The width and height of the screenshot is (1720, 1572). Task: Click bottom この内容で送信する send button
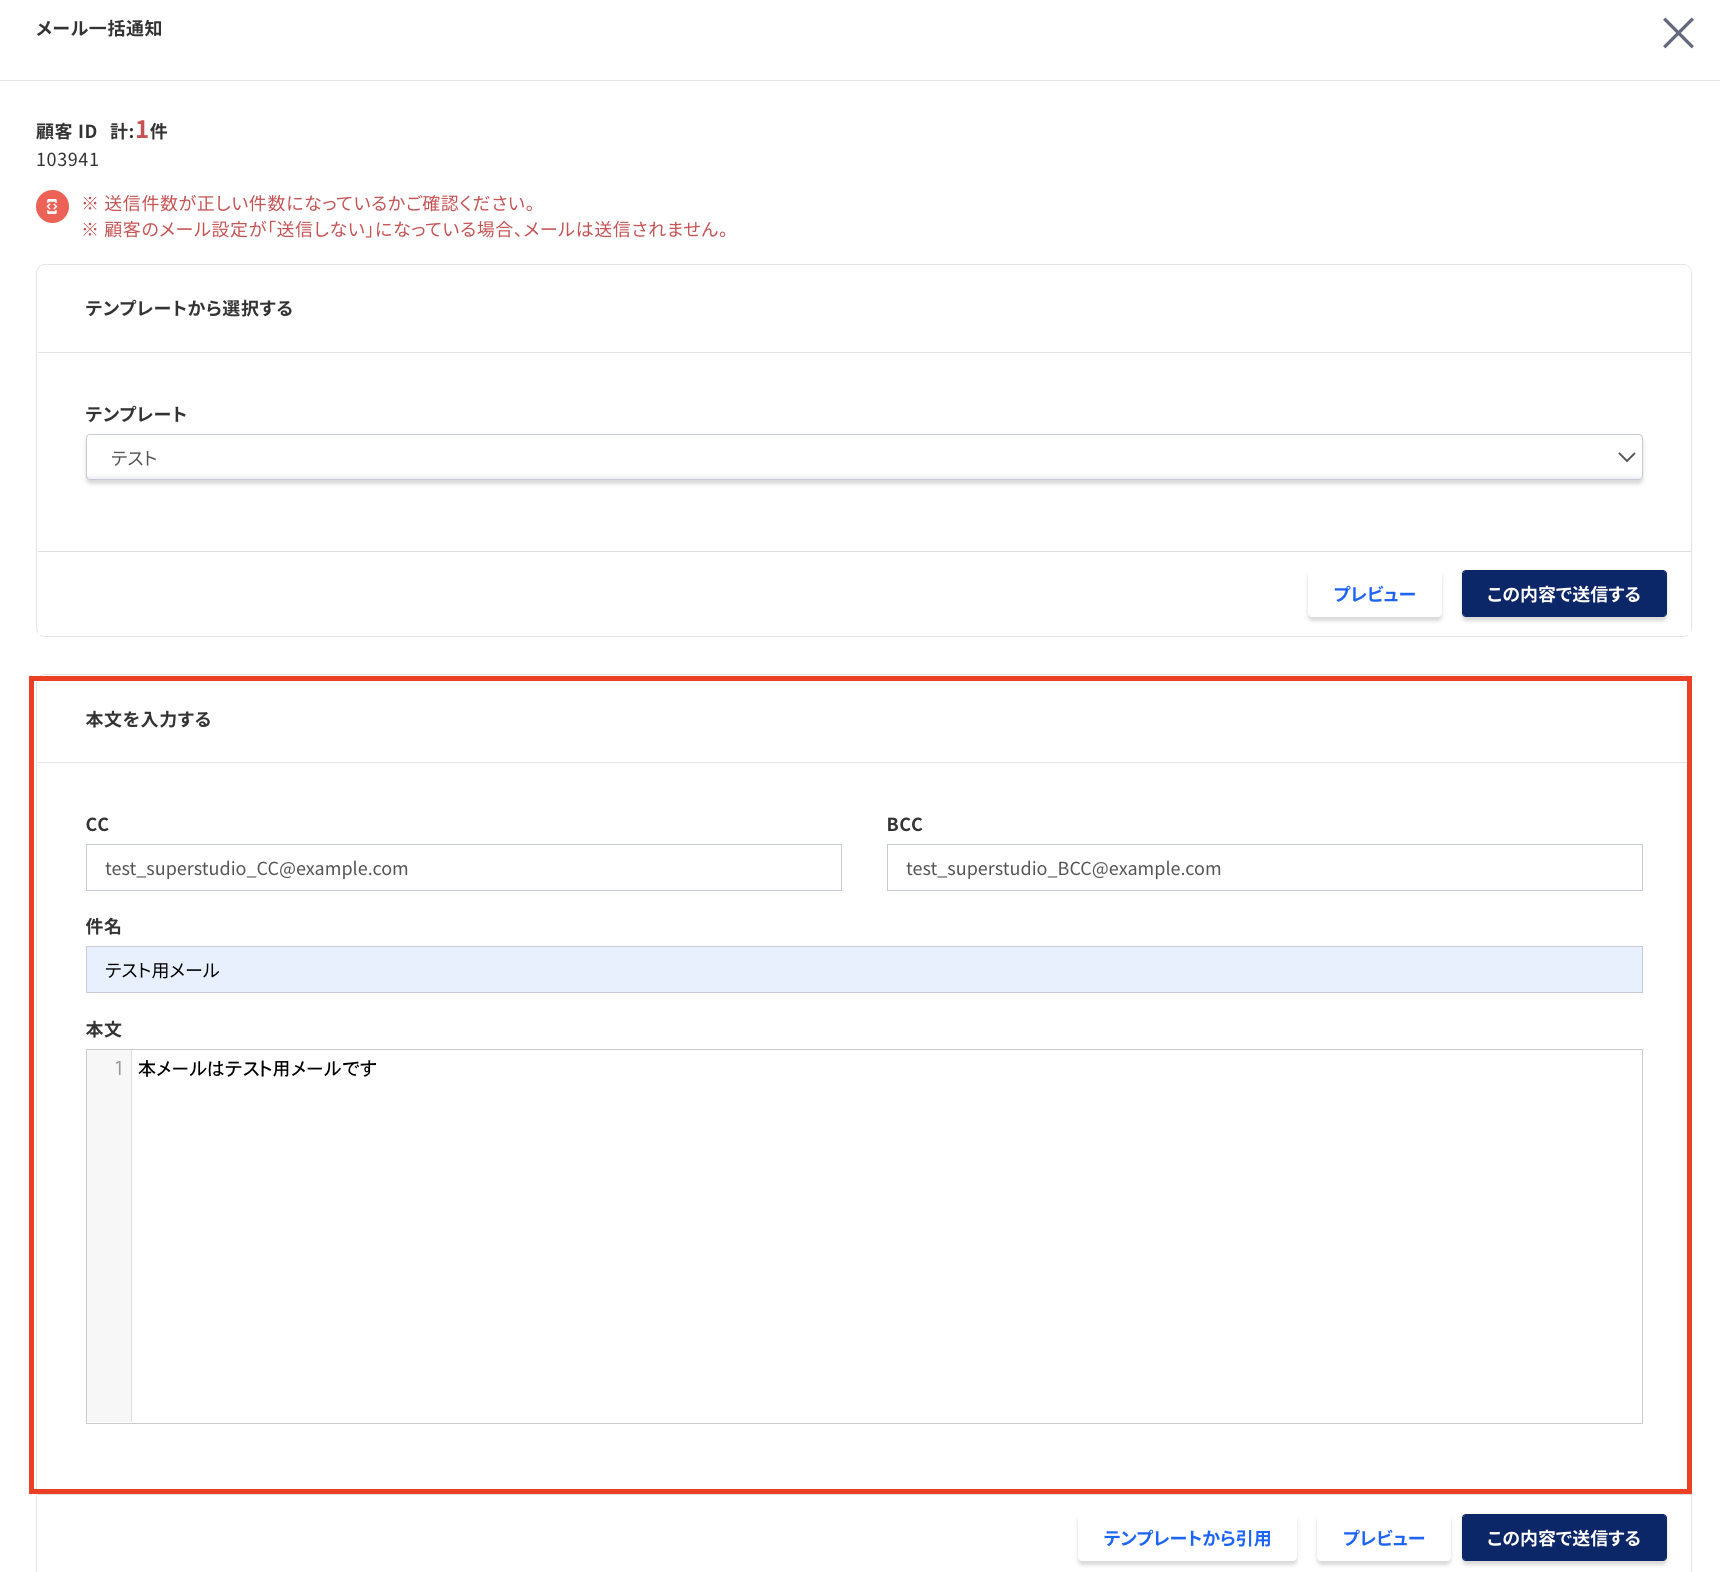pos(1564,1538)
